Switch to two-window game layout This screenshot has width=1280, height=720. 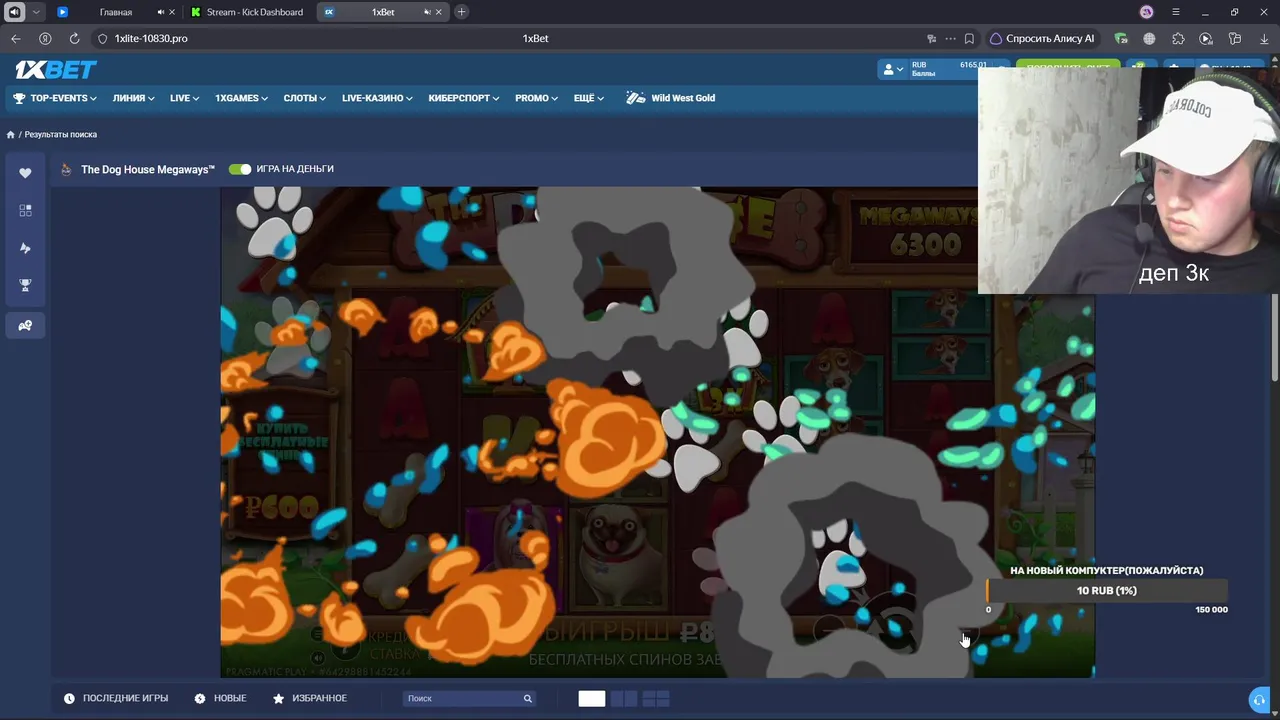(624, 698)
